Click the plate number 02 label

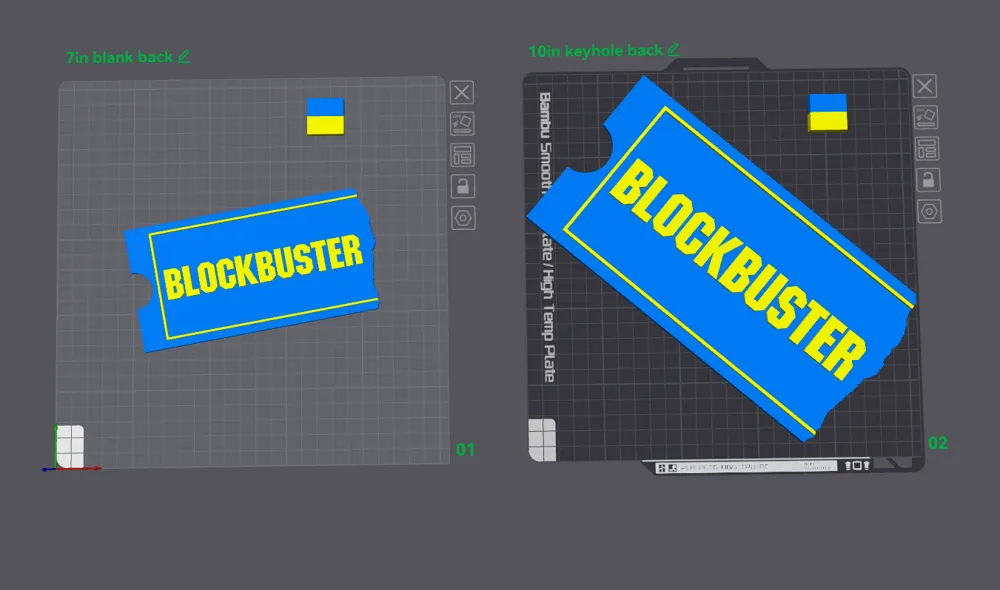pos(938,443)
